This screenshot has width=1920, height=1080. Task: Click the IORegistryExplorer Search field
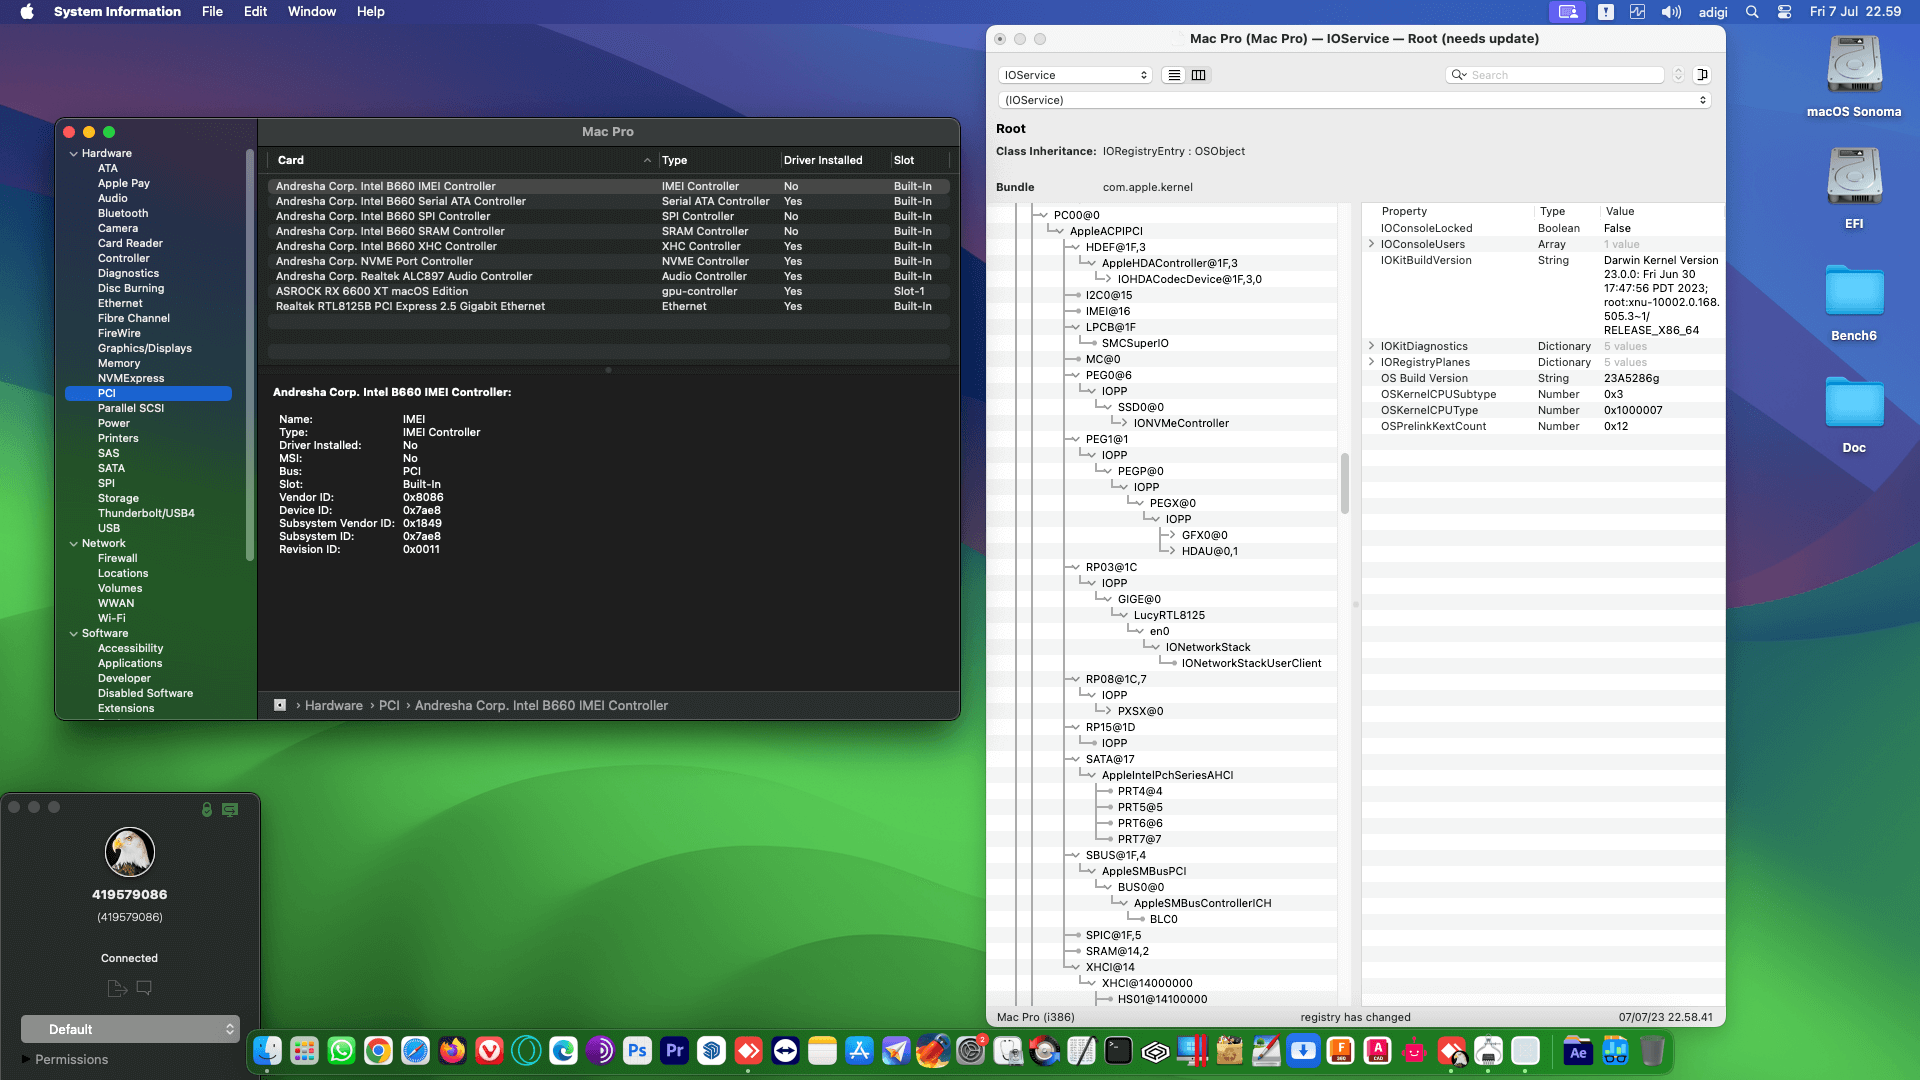[x=1555, y=75]
